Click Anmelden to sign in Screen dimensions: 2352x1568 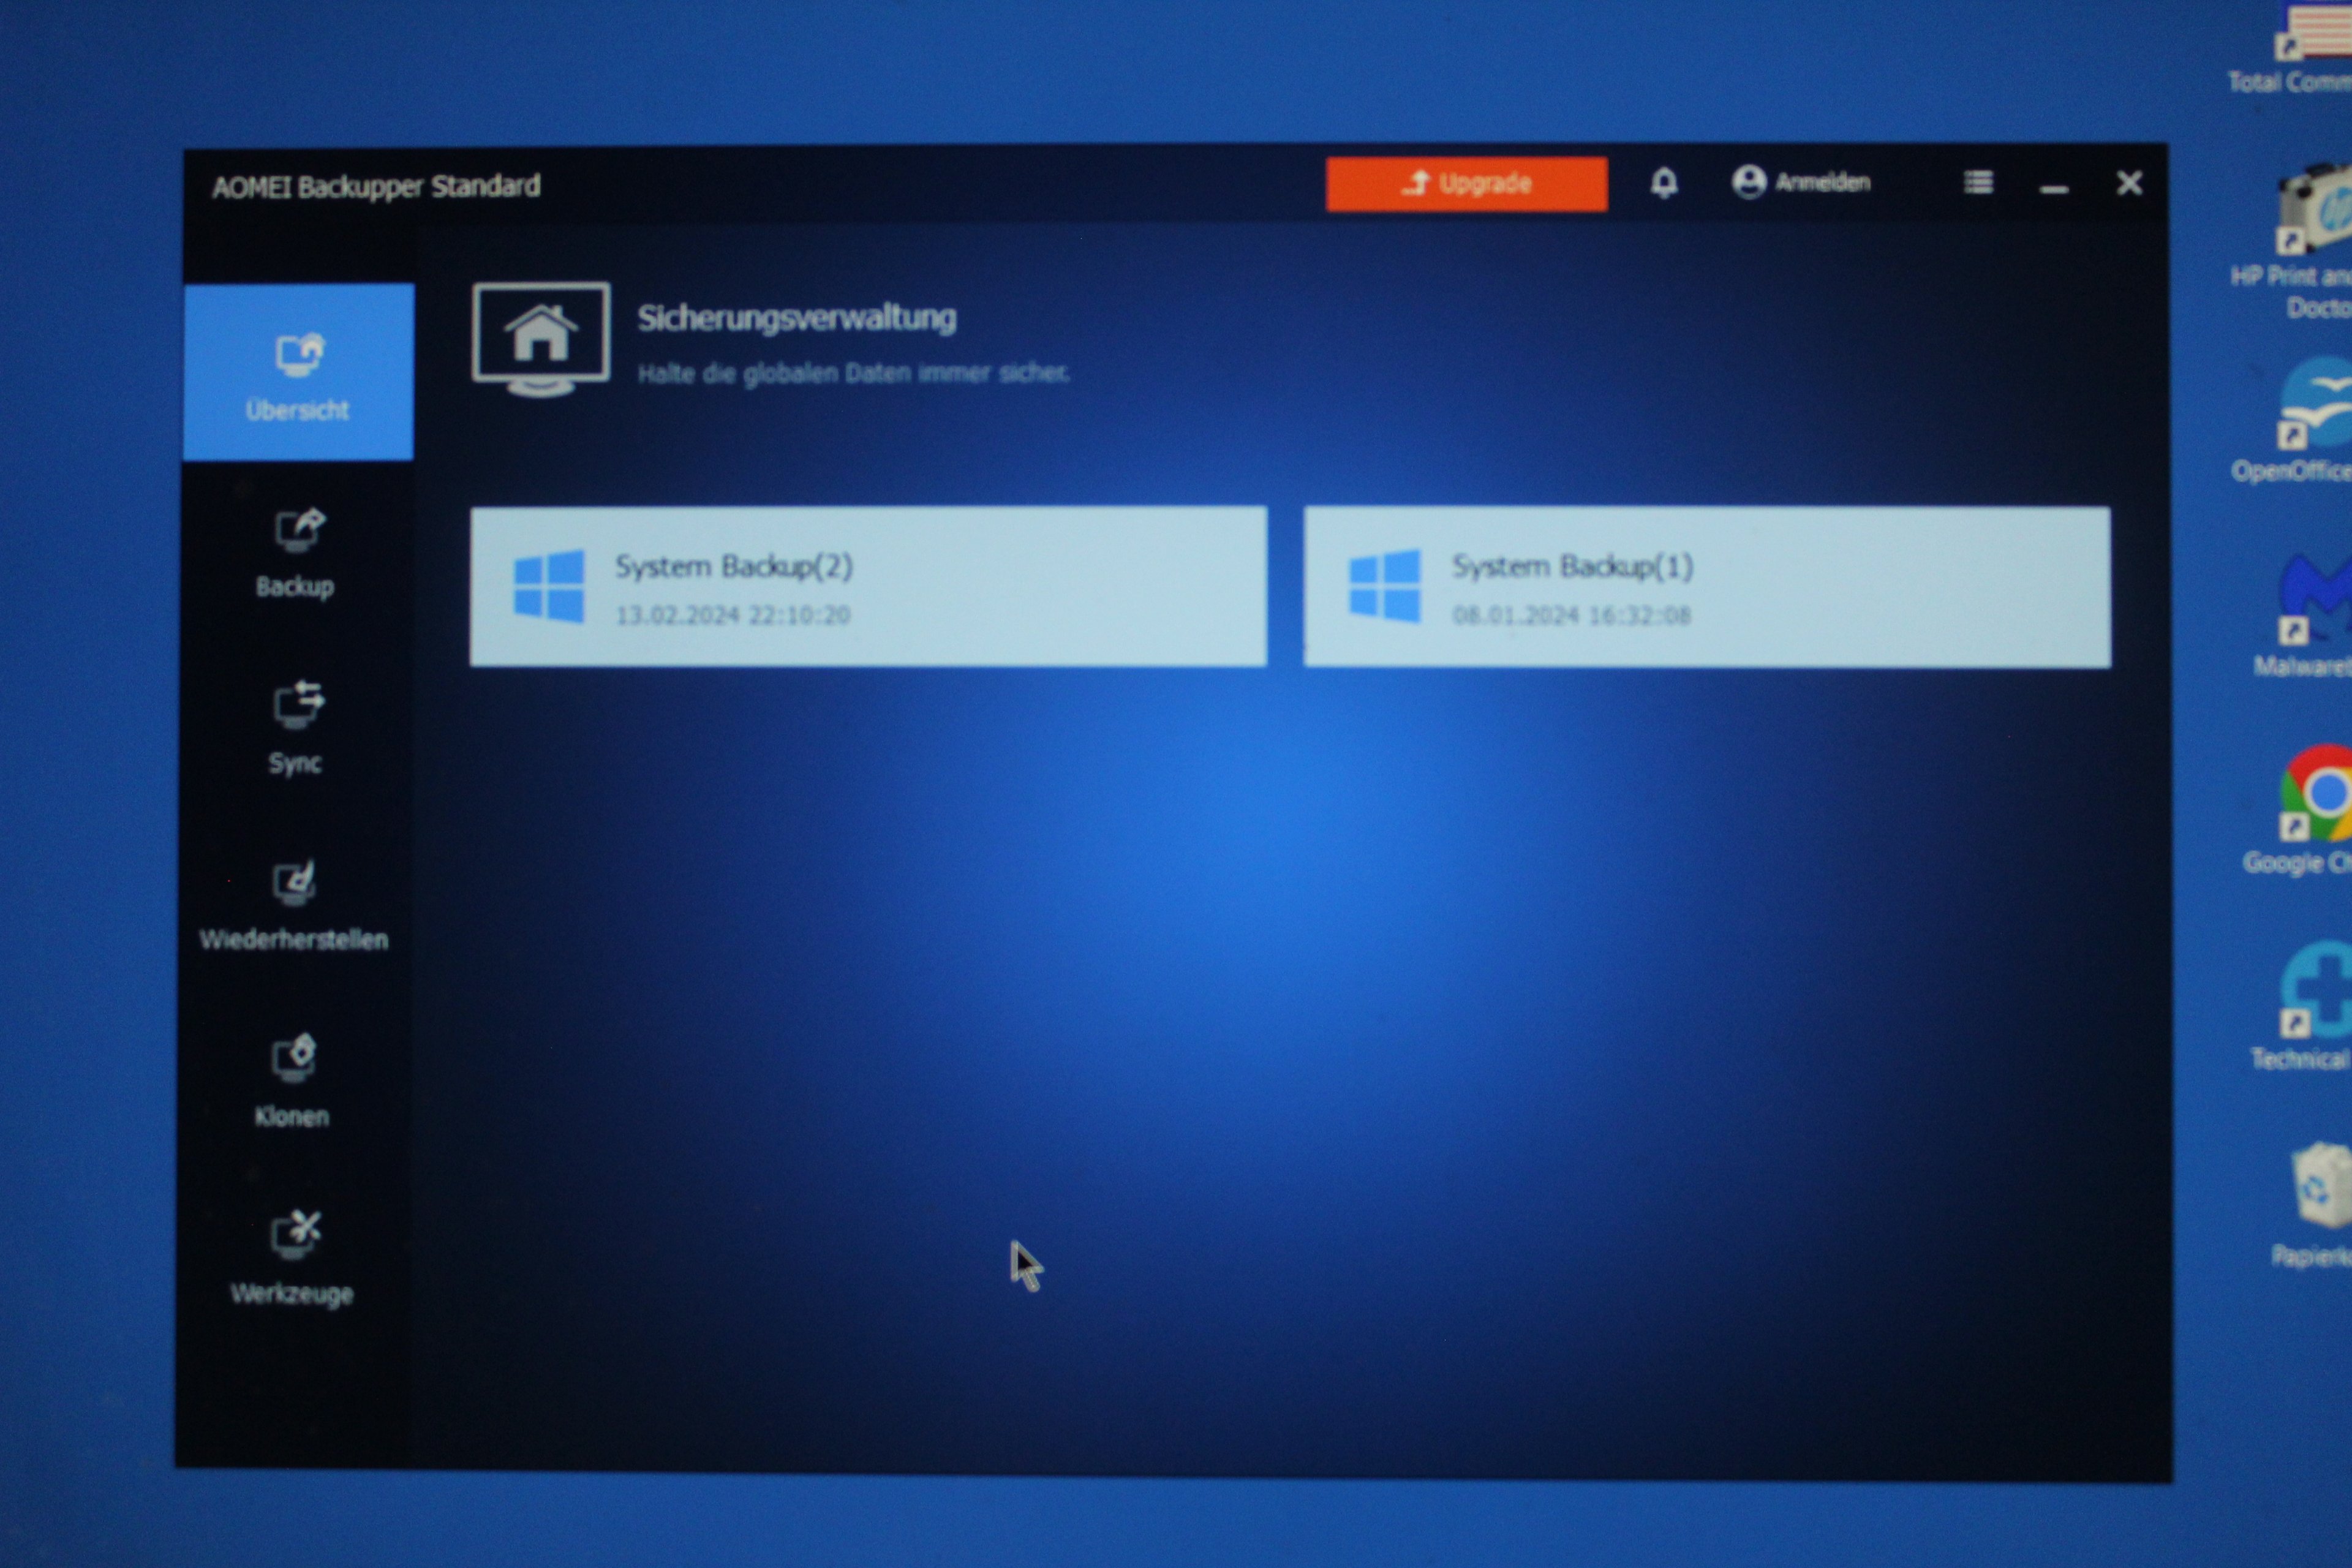coord(1821,183)
